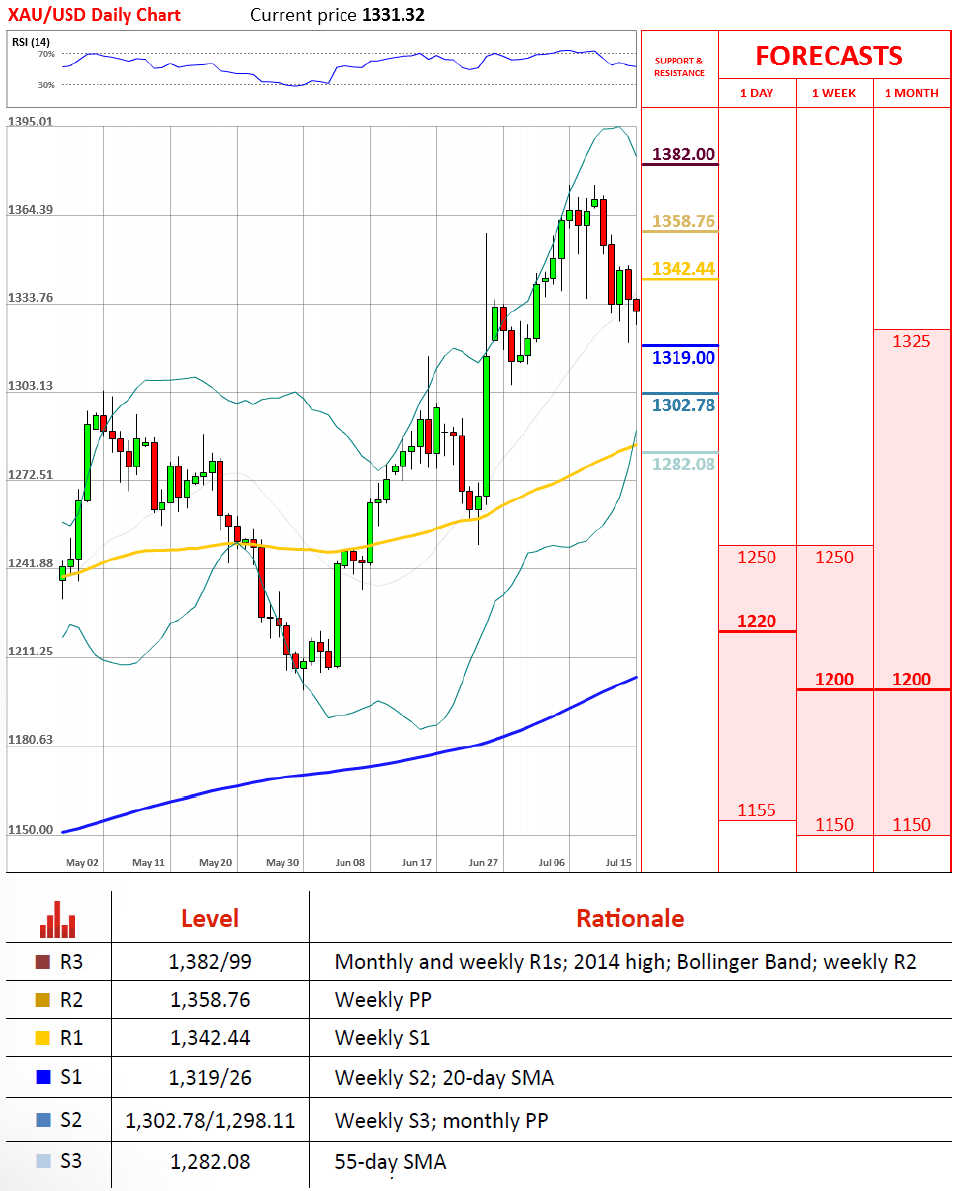Click the 1302.78 support level label
This screenshot has height=1191, width=964.
(683, 405)
